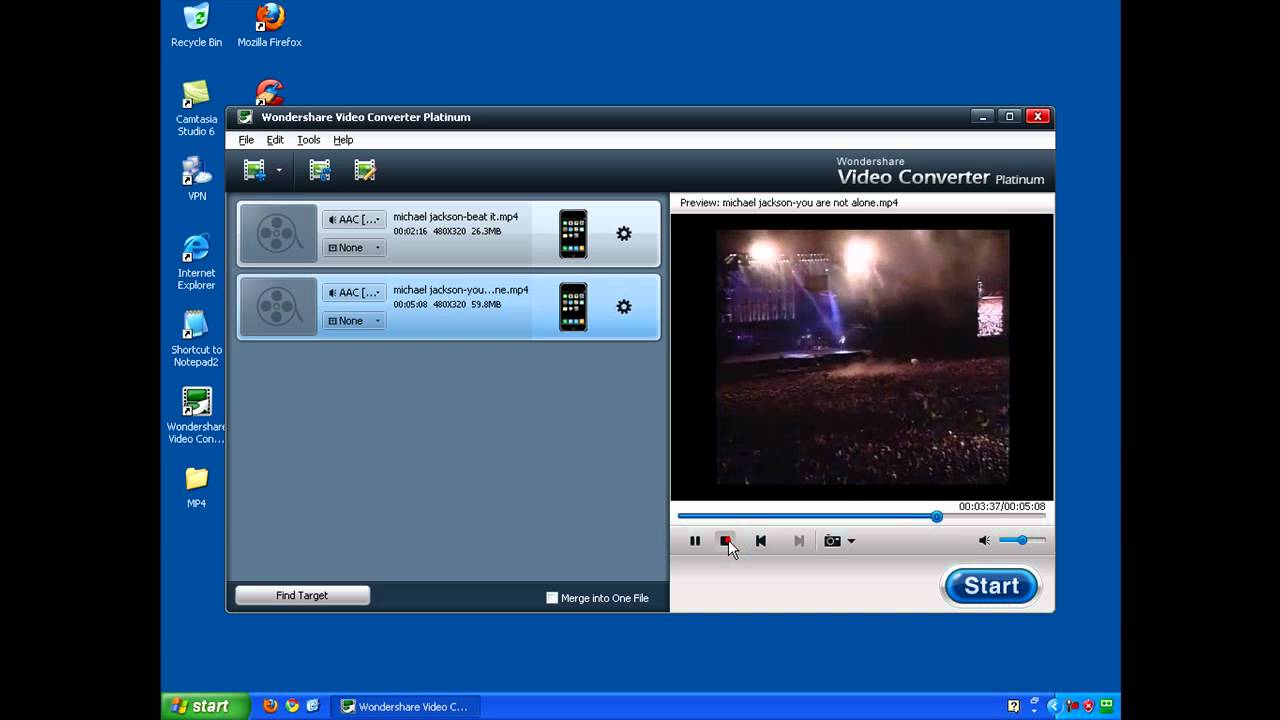Click file name michael jackson-beat it.mp4
Screen dimensions: 1280x720
(455, 217)
